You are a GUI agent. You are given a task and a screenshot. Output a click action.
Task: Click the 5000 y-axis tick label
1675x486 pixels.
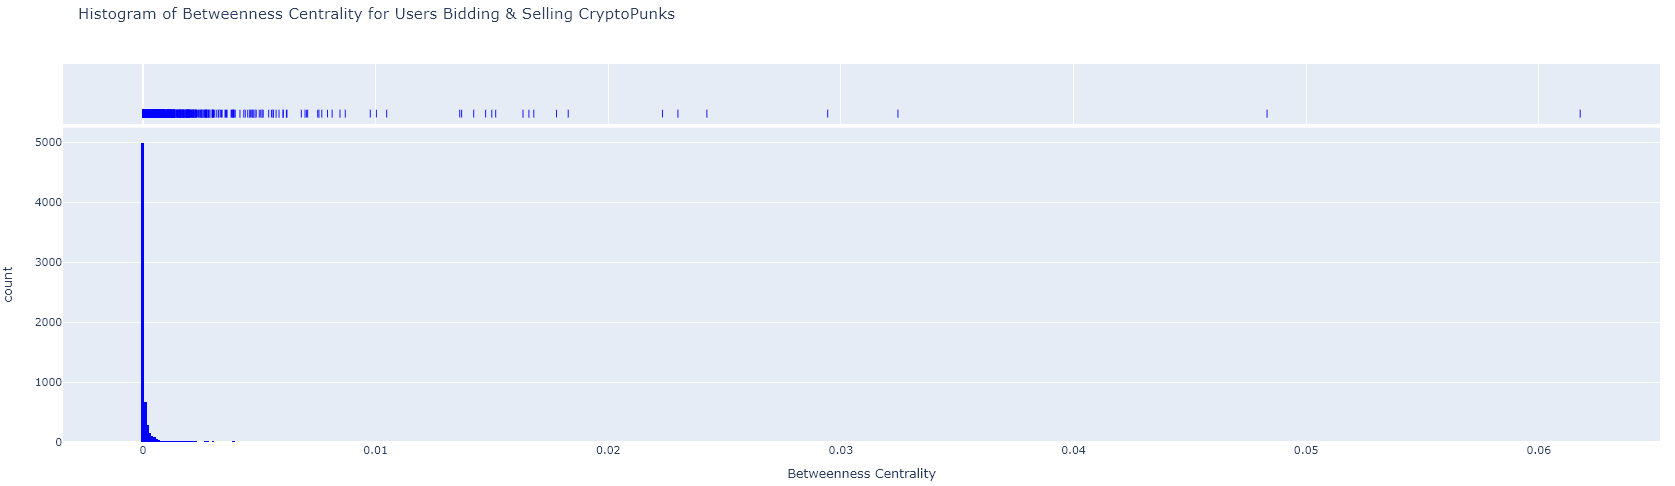(x=48, y=143)
